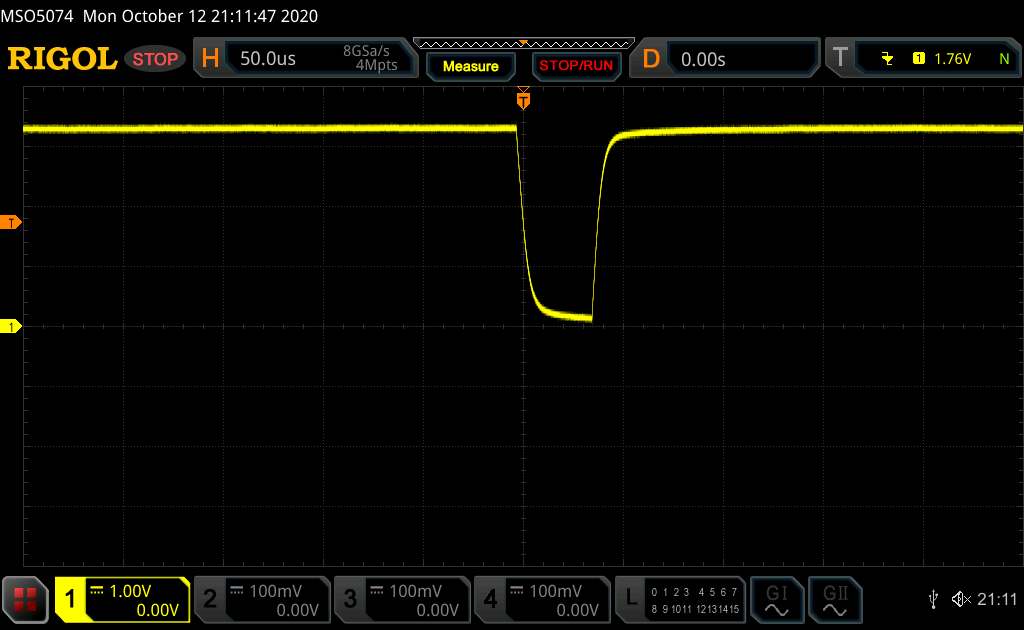Screen dimensions: 1024x630
Task: Click the USB connection status icon
Action: [x=933, y=599]
